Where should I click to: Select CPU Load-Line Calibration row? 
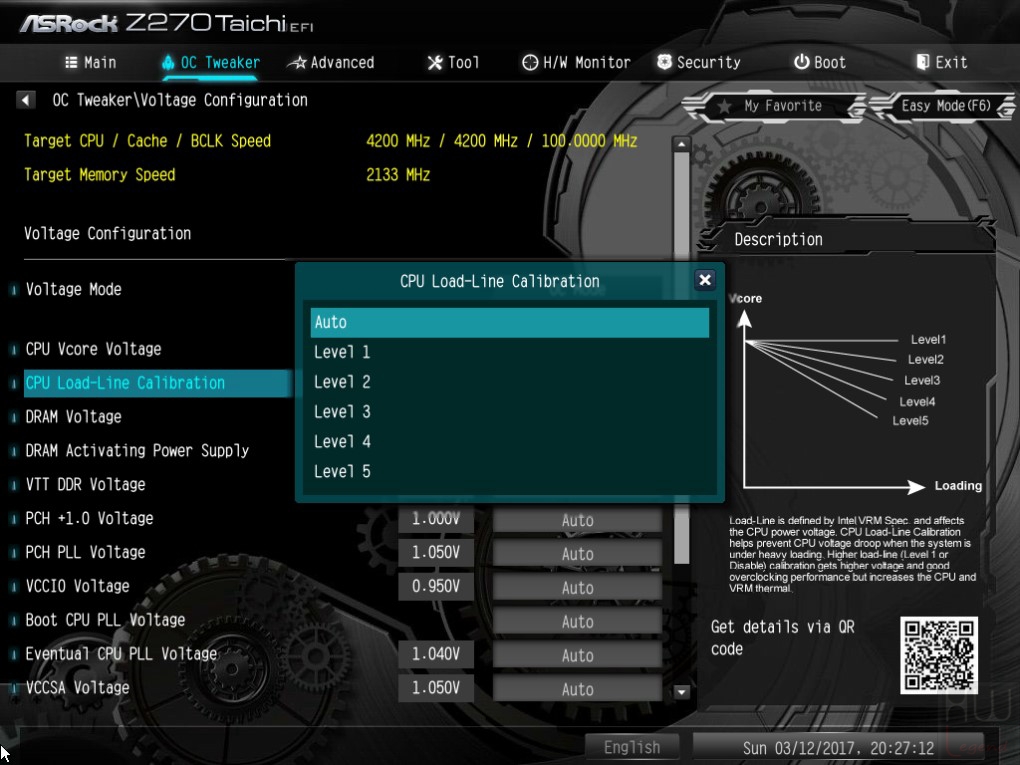pyautogui.click(x=156, y=383)
